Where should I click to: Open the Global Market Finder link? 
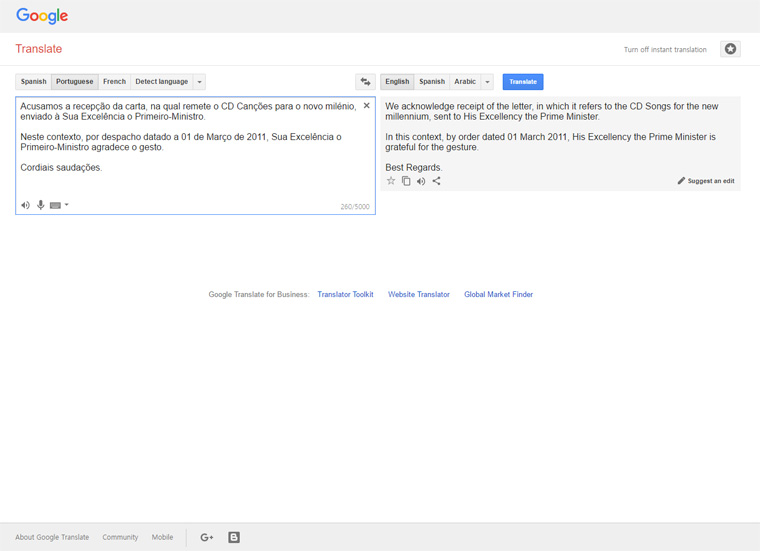click(x=498, y=294)
